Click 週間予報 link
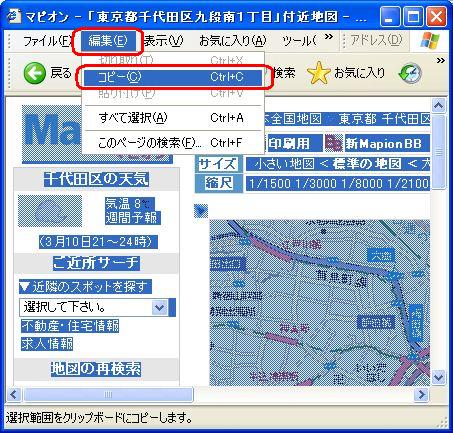 [132, 218]
